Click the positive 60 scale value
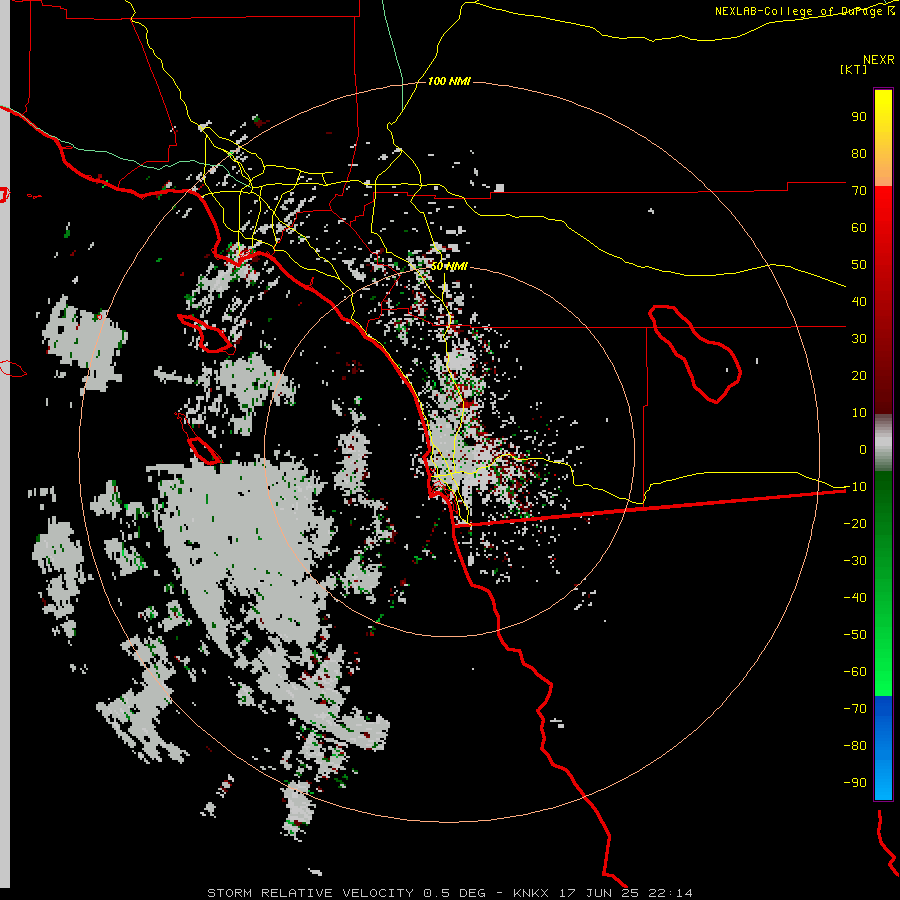 (x=859, y=227)
